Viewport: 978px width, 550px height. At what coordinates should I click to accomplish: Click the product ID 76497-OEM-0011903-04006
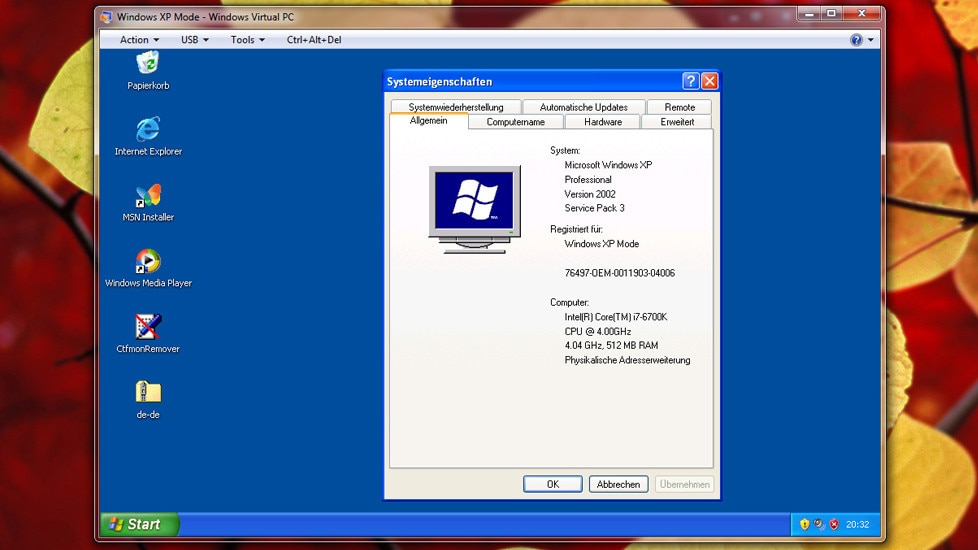click(619, 273)
